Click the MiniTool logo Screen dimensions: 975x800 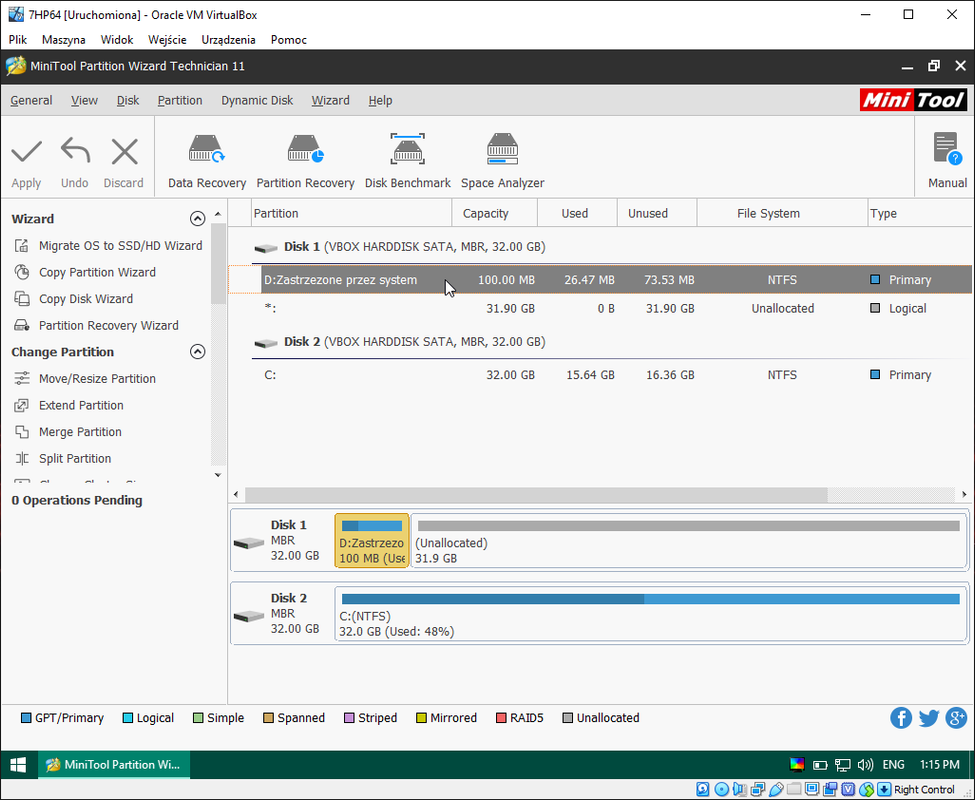pos(913,100)
